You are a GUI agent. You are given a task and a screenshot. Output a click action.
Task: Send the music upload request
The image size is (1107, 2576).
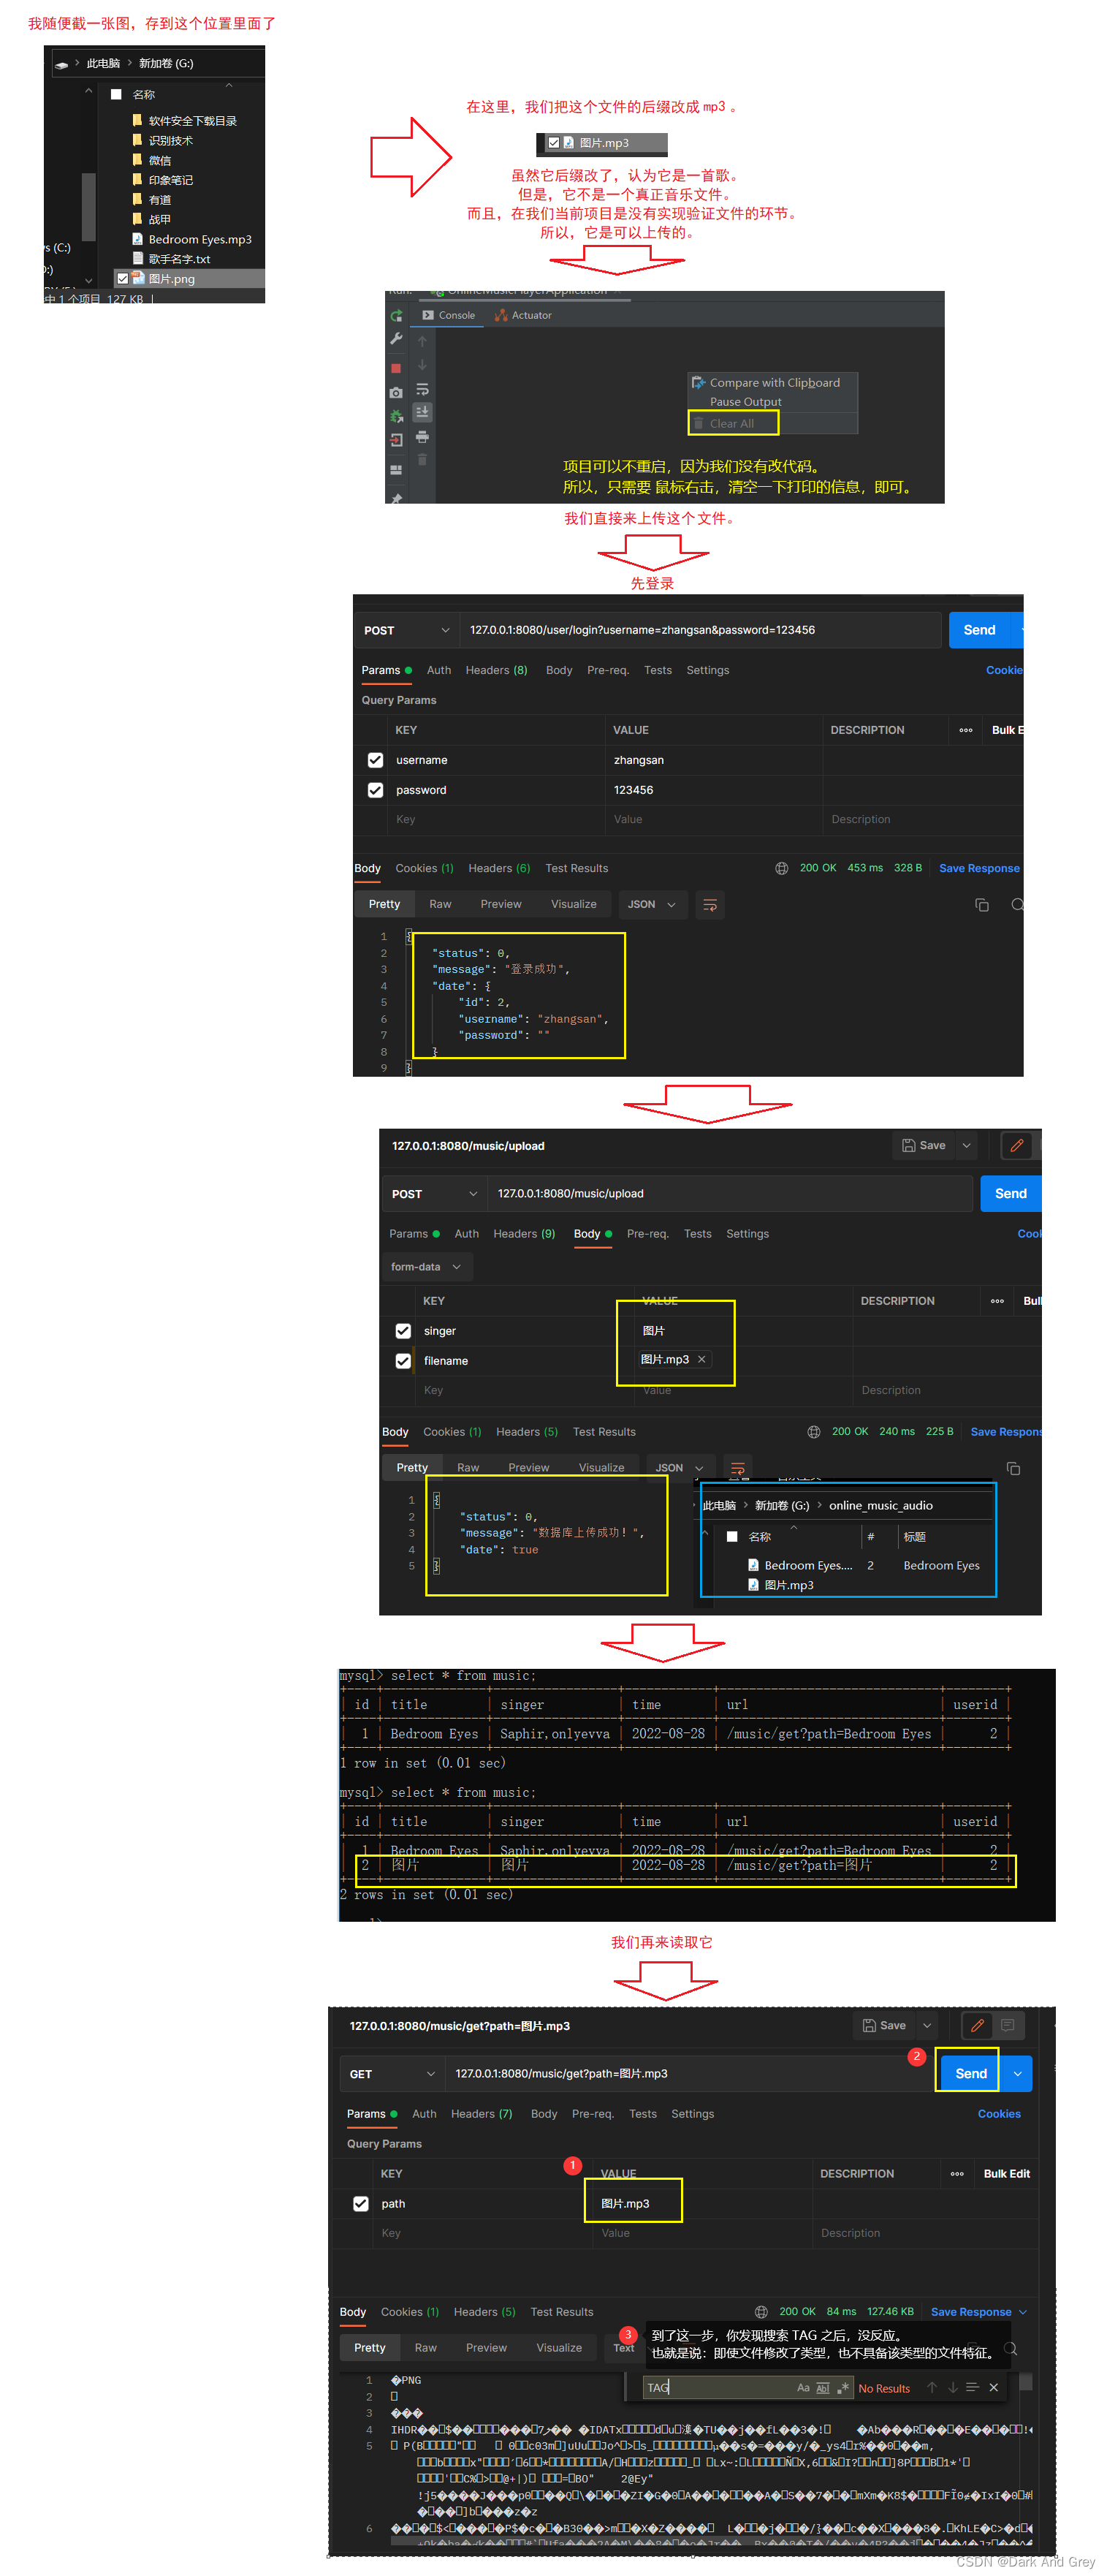1011,1195
